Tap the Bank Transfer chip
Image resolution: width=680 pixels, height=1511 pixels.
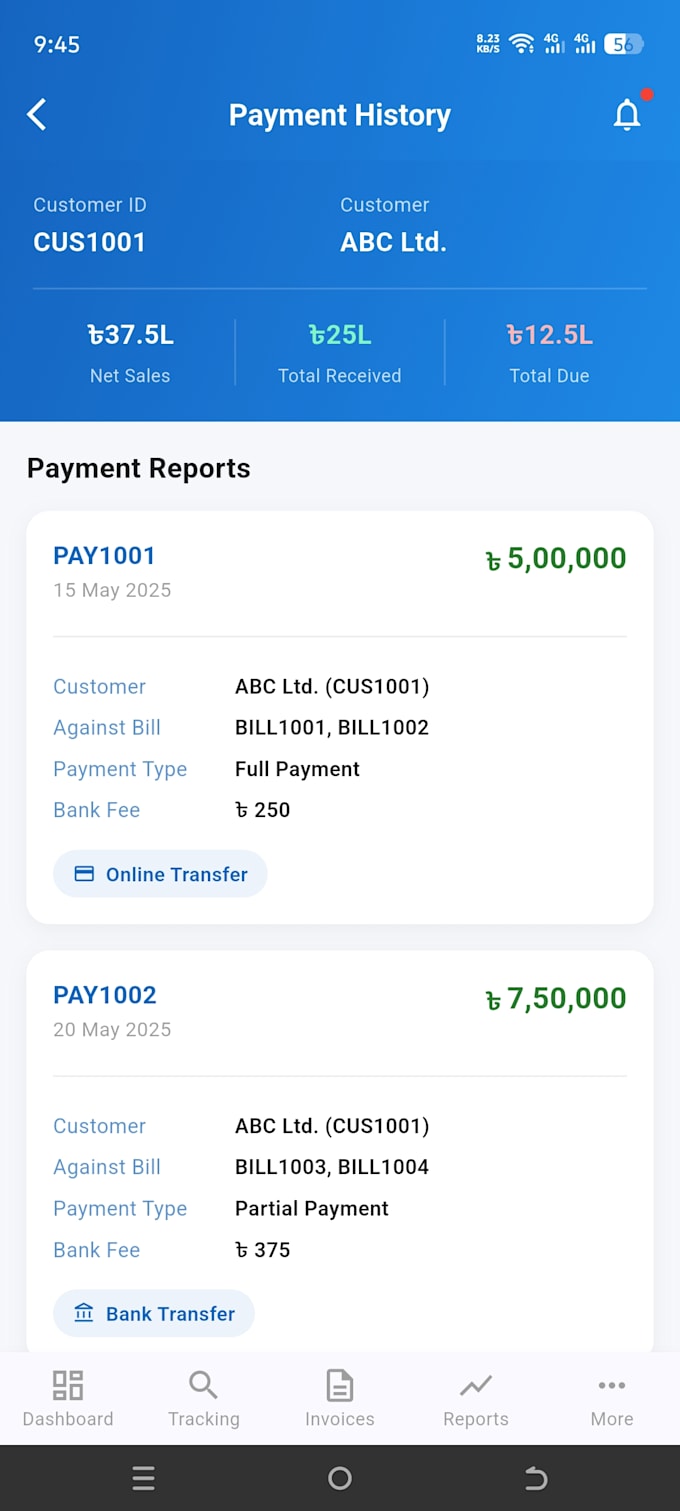(x=154, y=1313)
